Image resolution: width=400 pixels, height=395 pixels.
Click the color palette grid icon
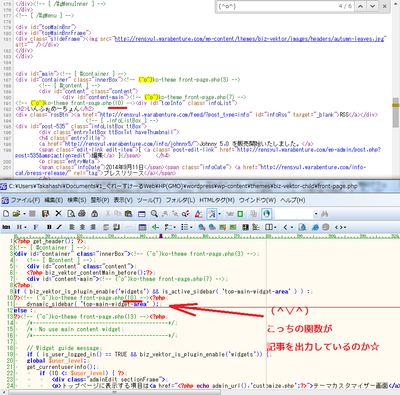[245, 227]
